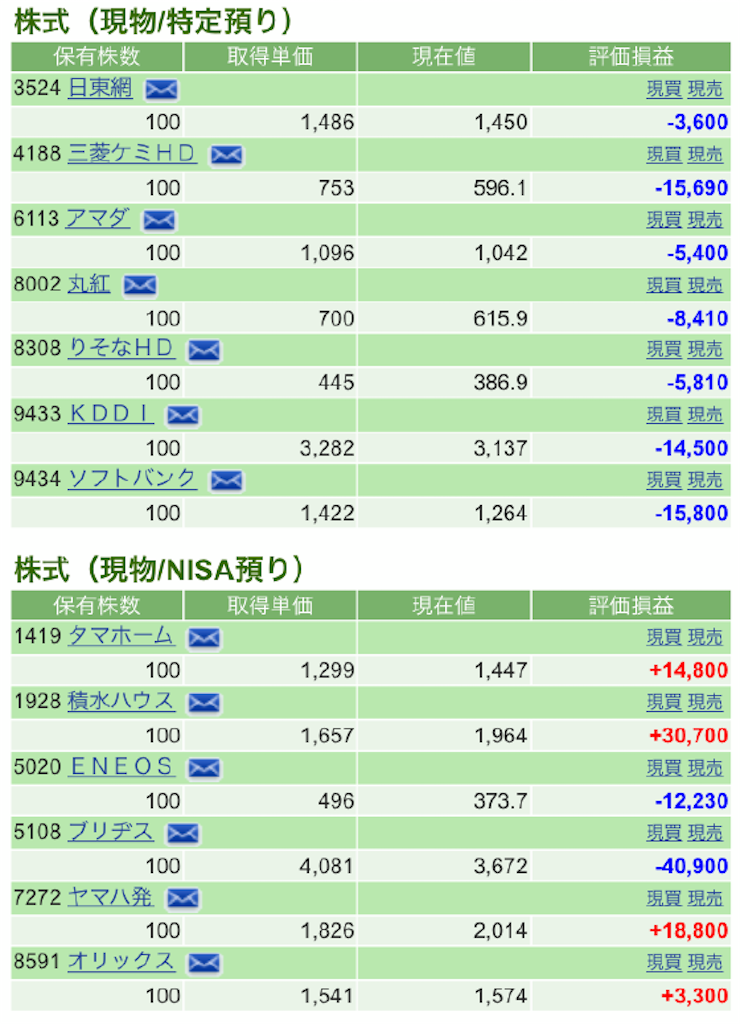Click 現買 for 三菱ケミHD
The image size is (740, 1024).
(x=664, y=155)
